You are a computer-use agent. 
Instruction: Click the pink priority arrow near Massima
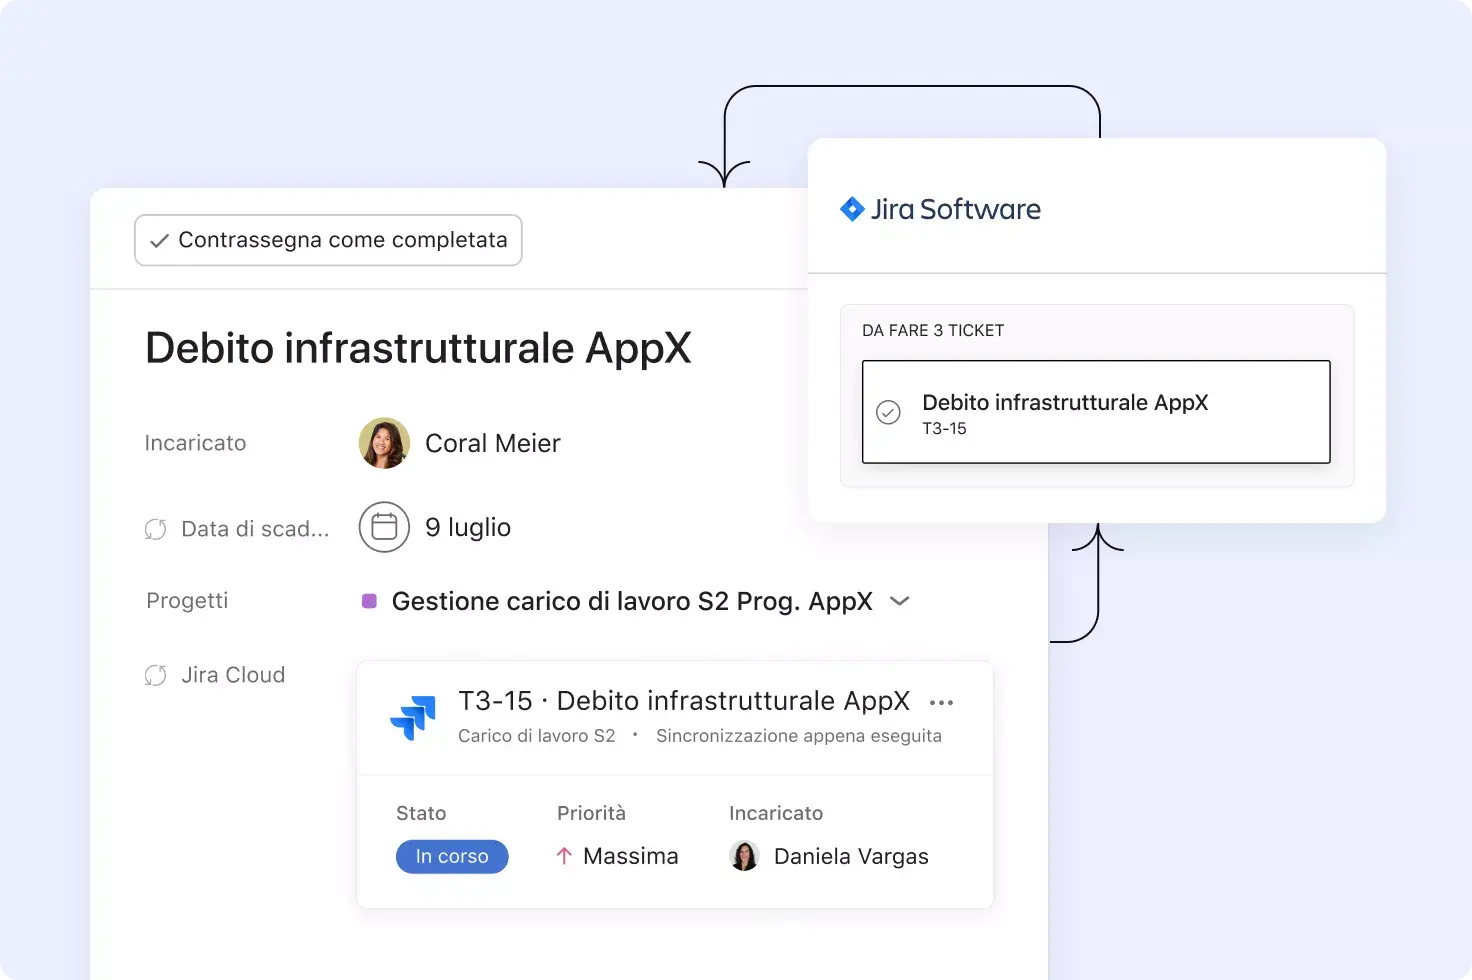(x=562, y=855)
